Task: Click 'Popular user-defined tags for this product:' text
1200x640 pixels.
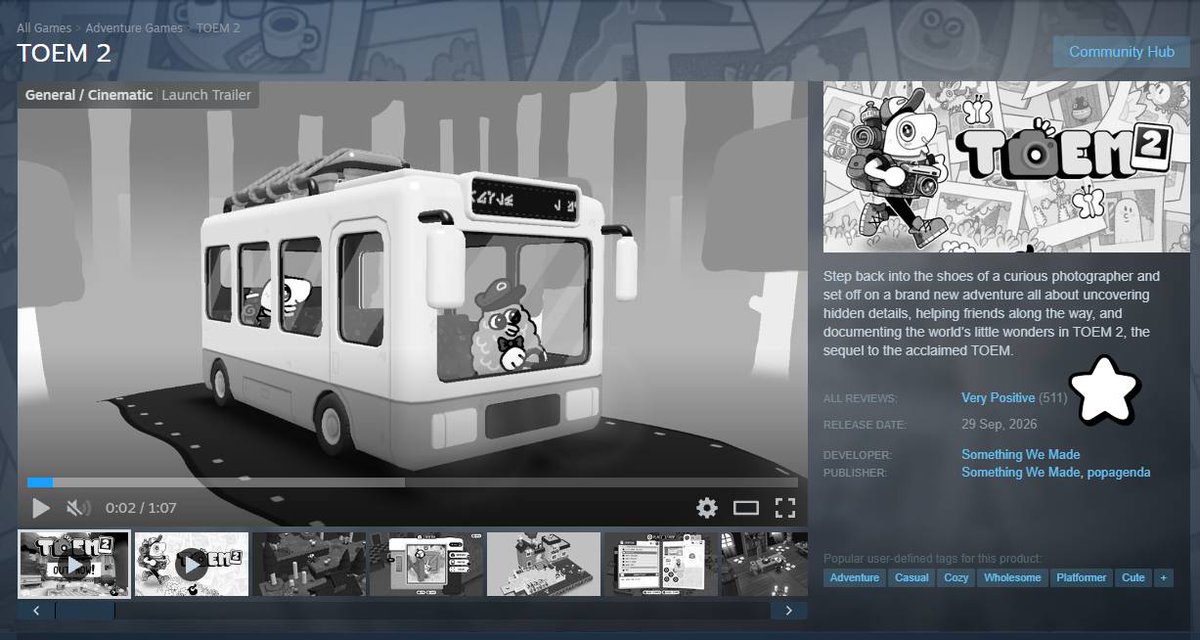Action: 933,558
